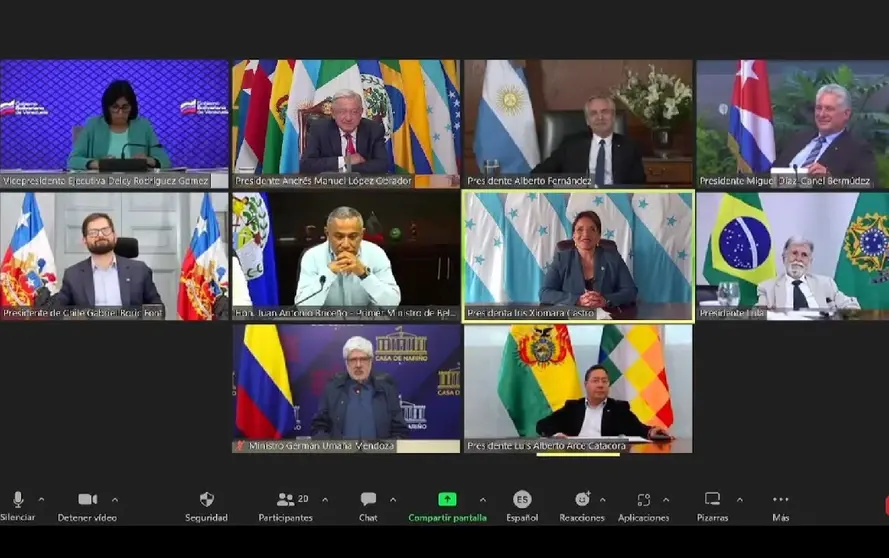This screenshot has width=889, height=558.
Task: Select Miguel Díaz-Canel Bermúdez video tile
Action: click(793, 124)
